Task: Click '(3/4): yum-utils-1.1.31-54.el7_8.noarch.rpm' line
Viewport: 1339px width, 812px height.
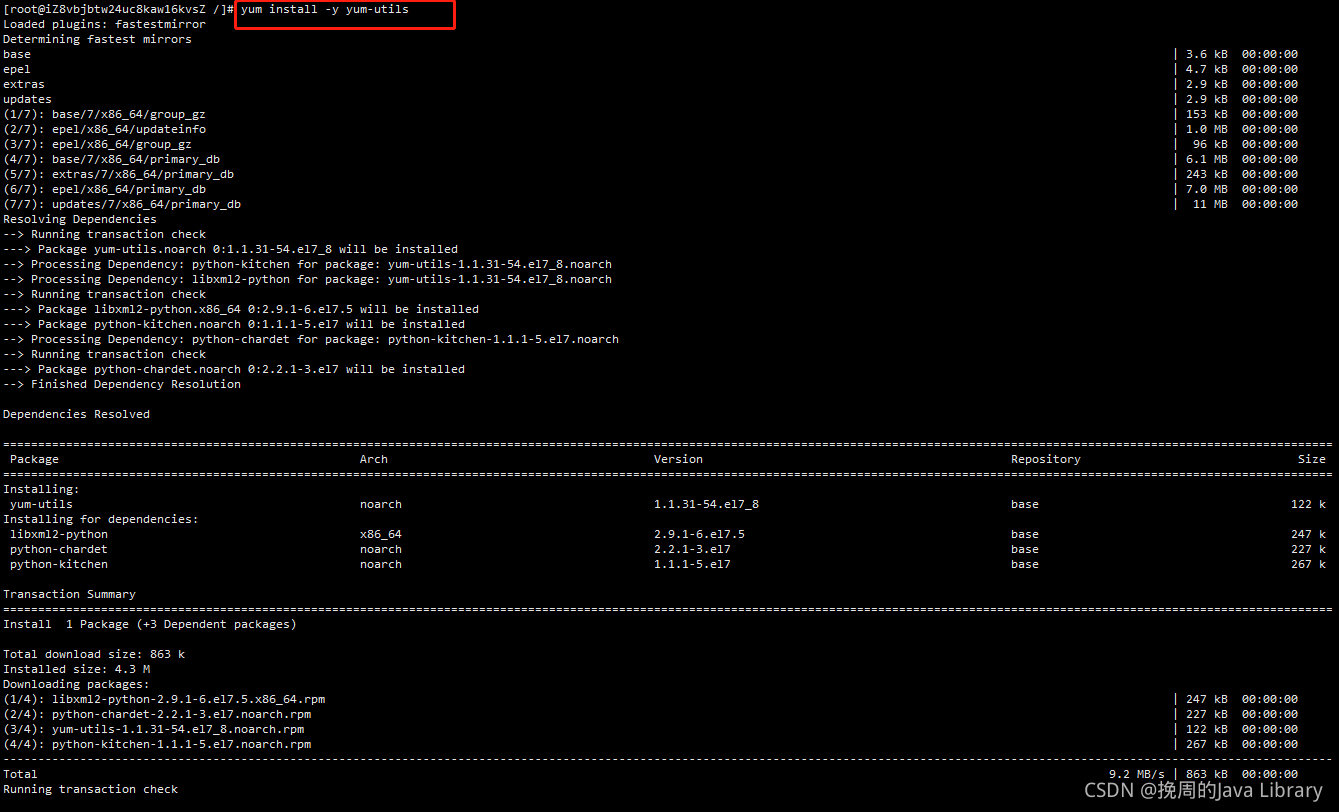Action: coord(153,729)
